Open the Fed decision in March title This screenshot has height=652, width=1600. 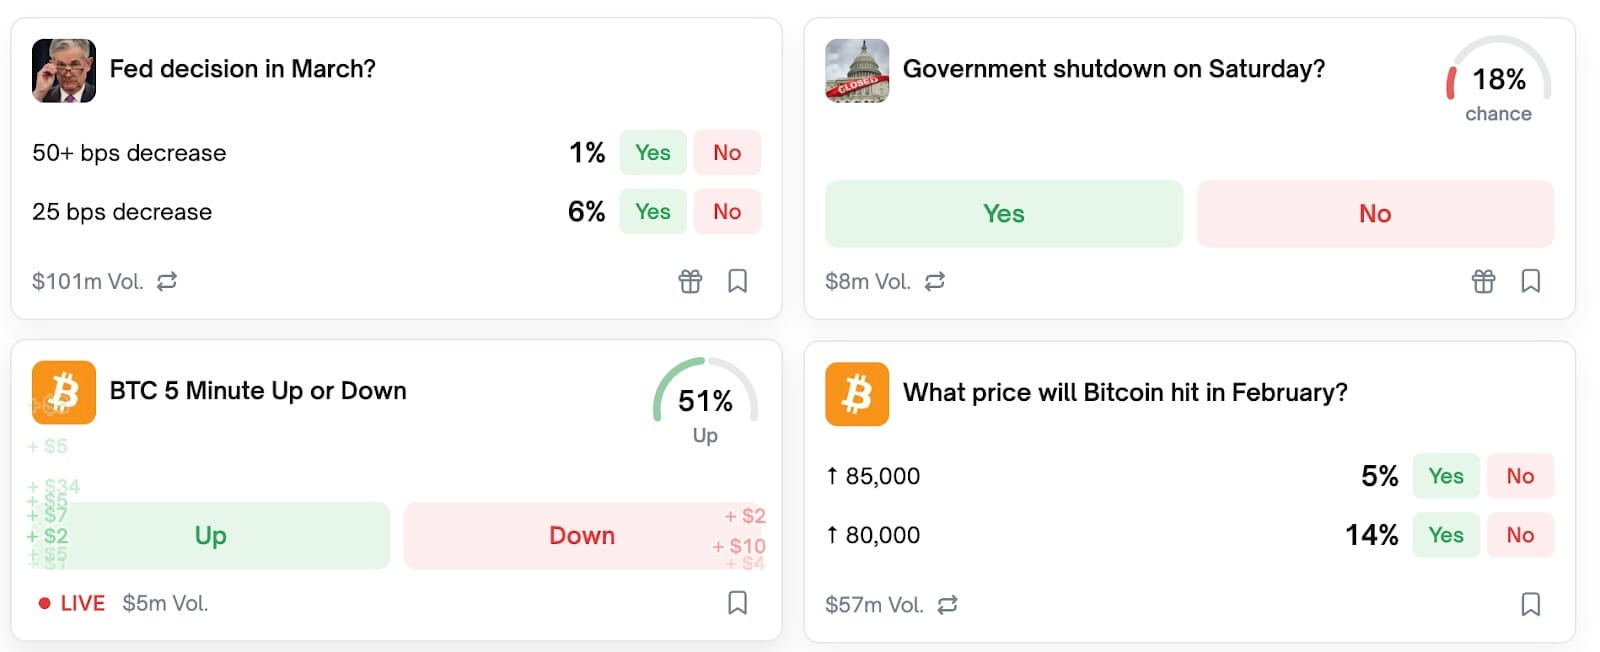click(243, 69)
